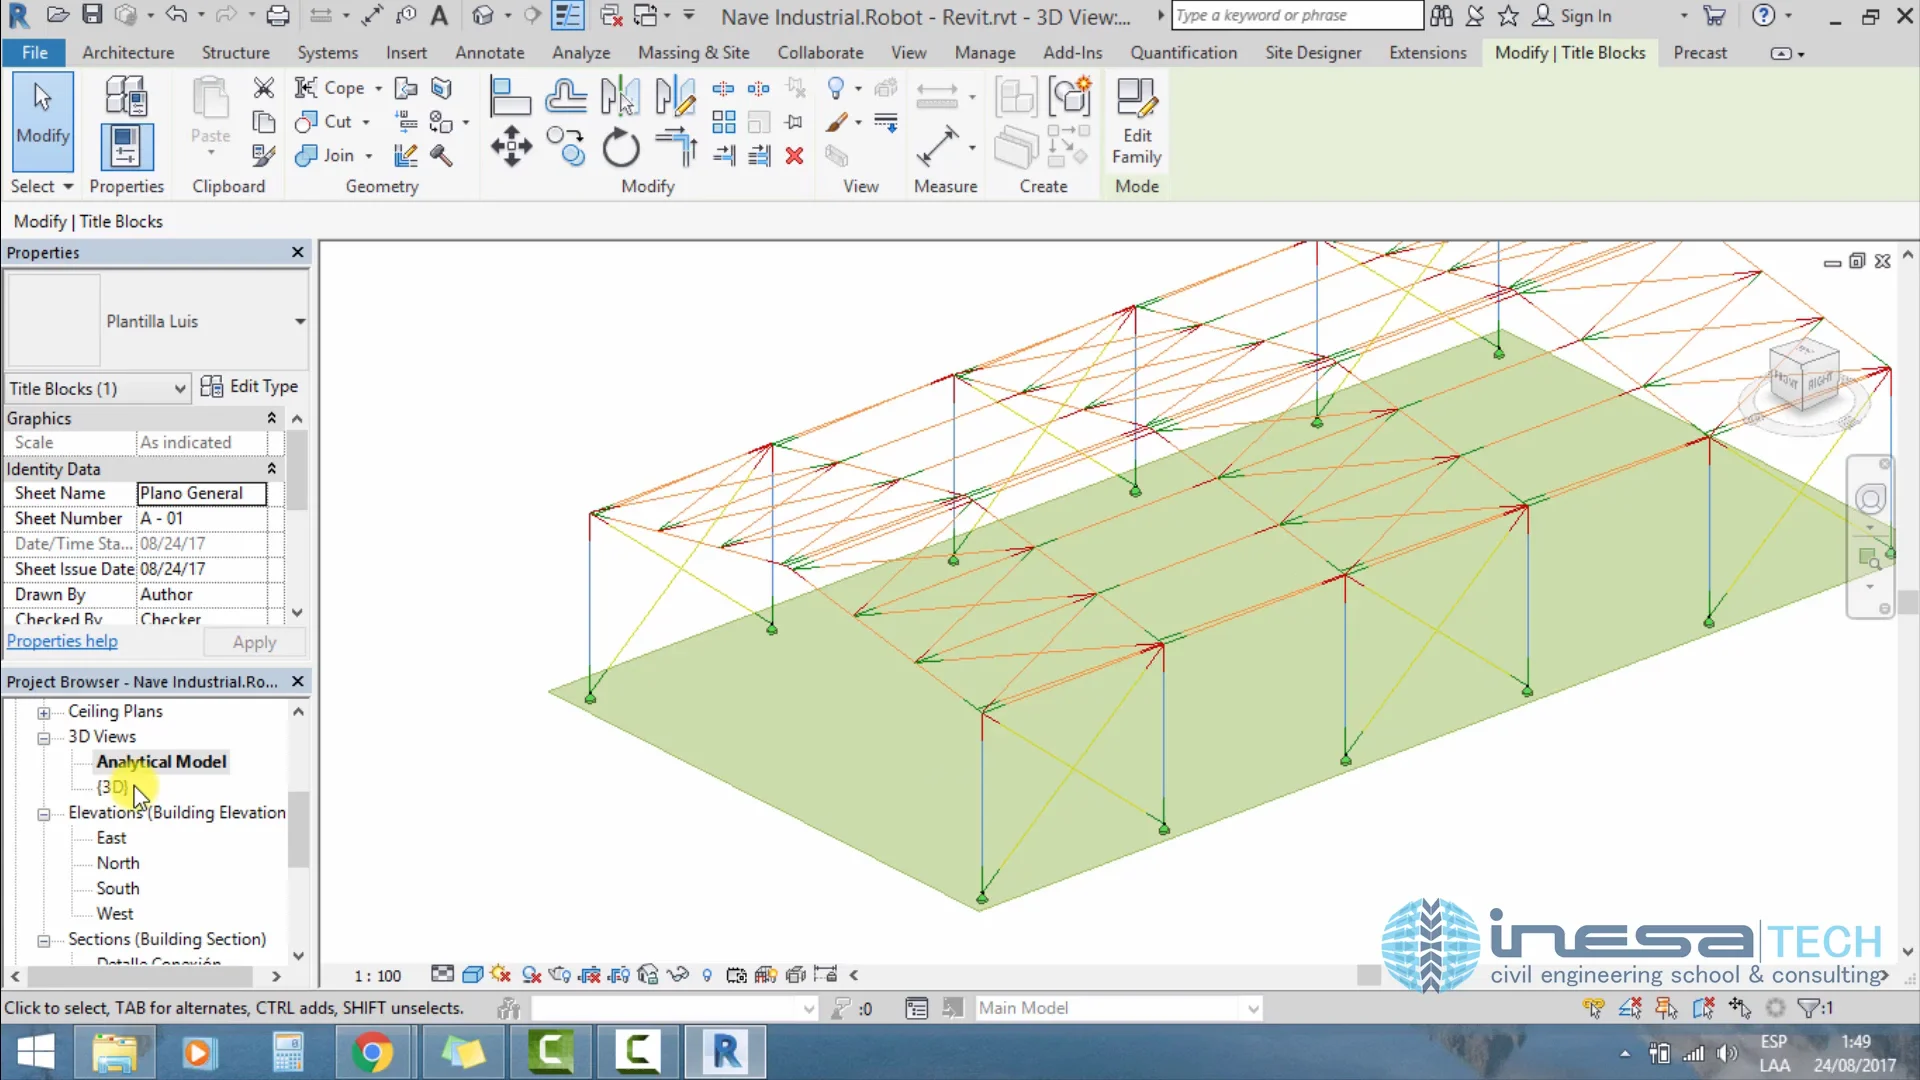The image size is (1920, 1080).
Task: Toggle the Crop View icon in view bar
Action: click(590, 975)
